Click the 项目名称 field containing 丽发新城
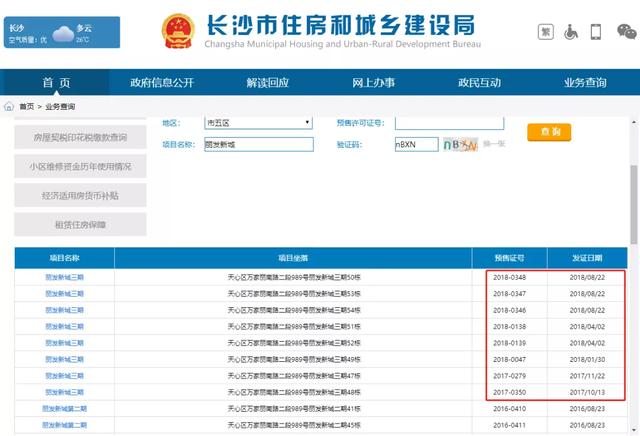Viewport: 640px width, 436px height. [258, 145]
